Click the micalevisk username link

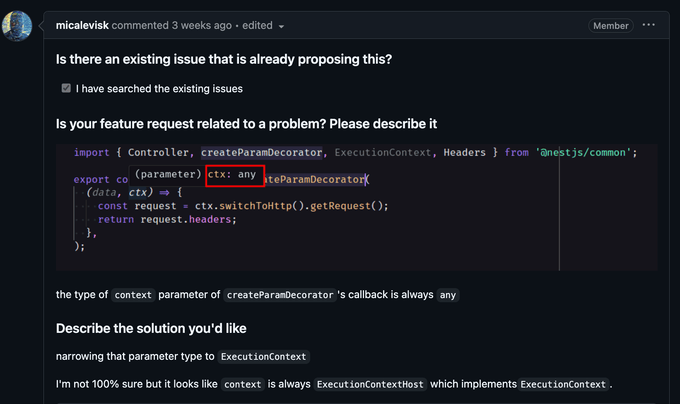coord(82,26)
